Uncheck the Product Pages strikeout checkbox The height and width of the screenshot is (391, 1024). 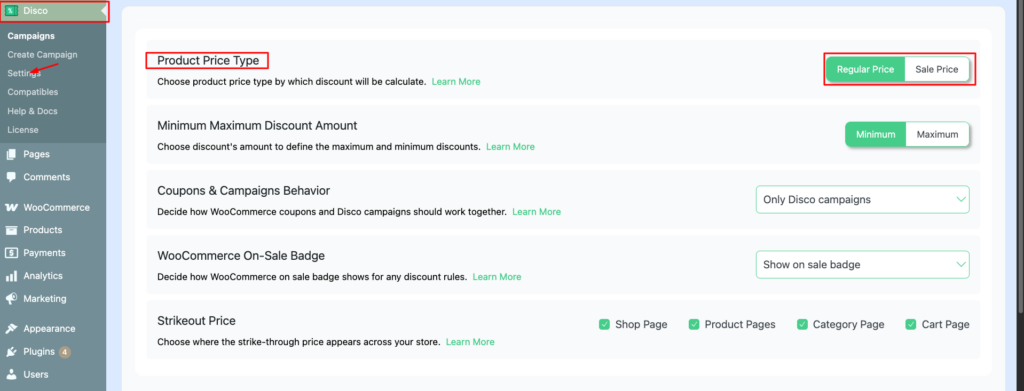(694, 324)
